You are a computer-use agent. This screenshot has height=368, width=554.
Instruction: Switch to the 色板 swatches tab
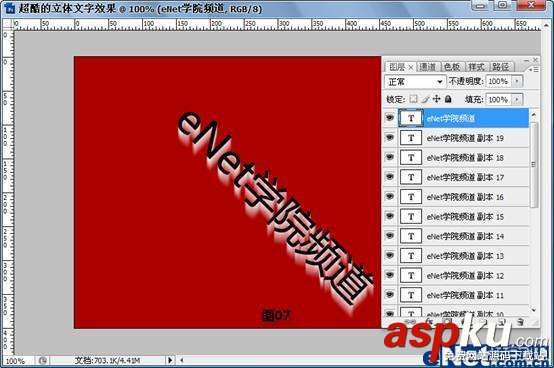(x=452, y=67)
